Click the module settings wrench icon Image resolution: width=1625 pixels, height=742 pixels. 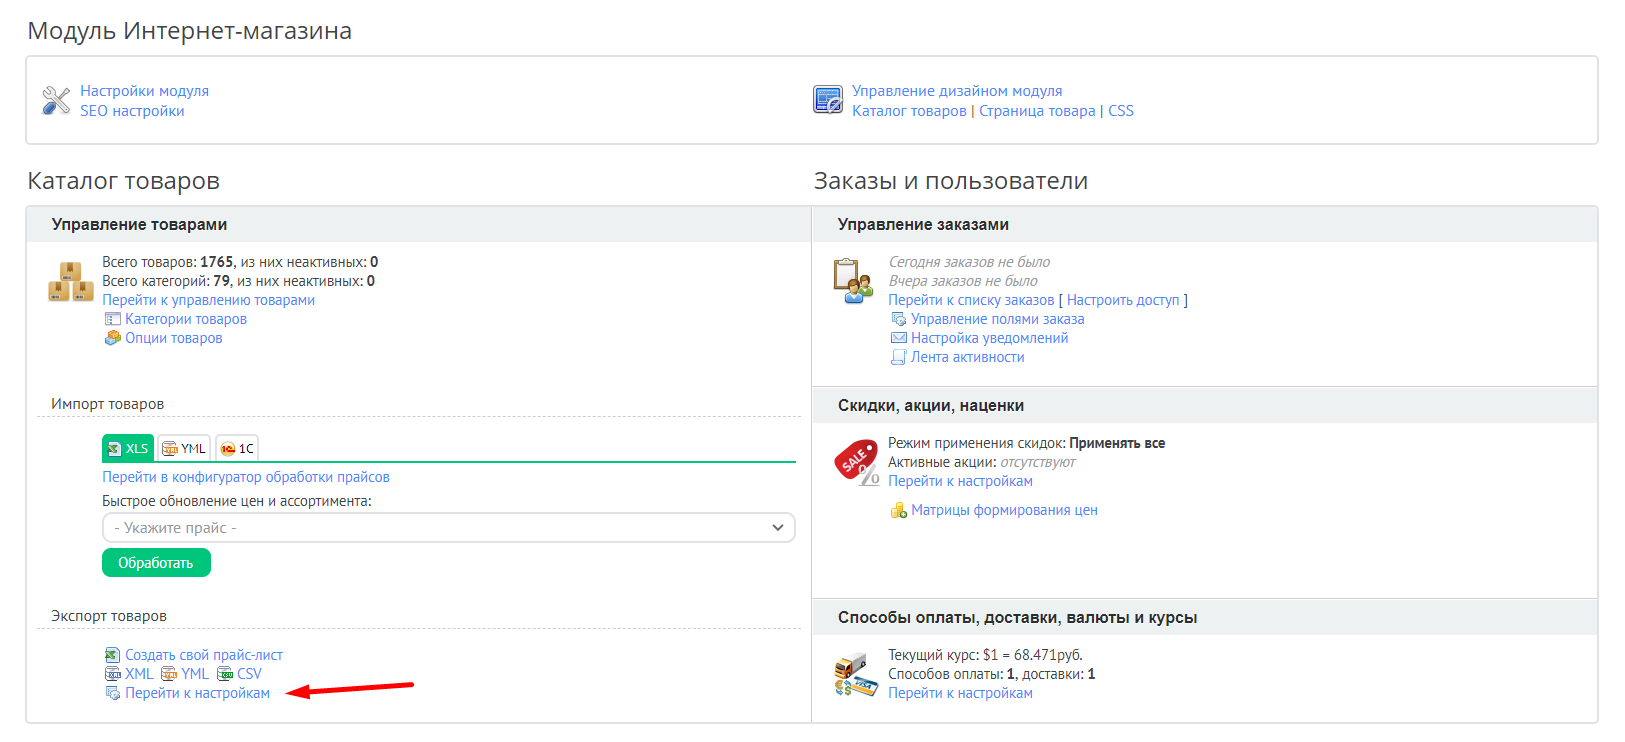click(56, 100)
